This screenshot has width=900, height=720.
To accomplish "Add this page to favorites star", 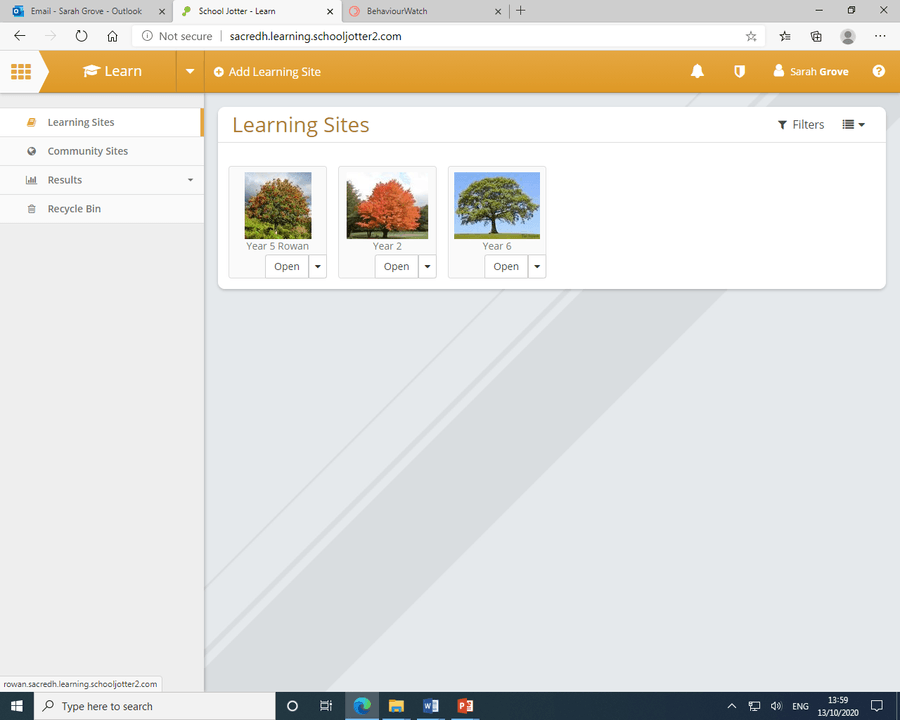I will point(751,36).
